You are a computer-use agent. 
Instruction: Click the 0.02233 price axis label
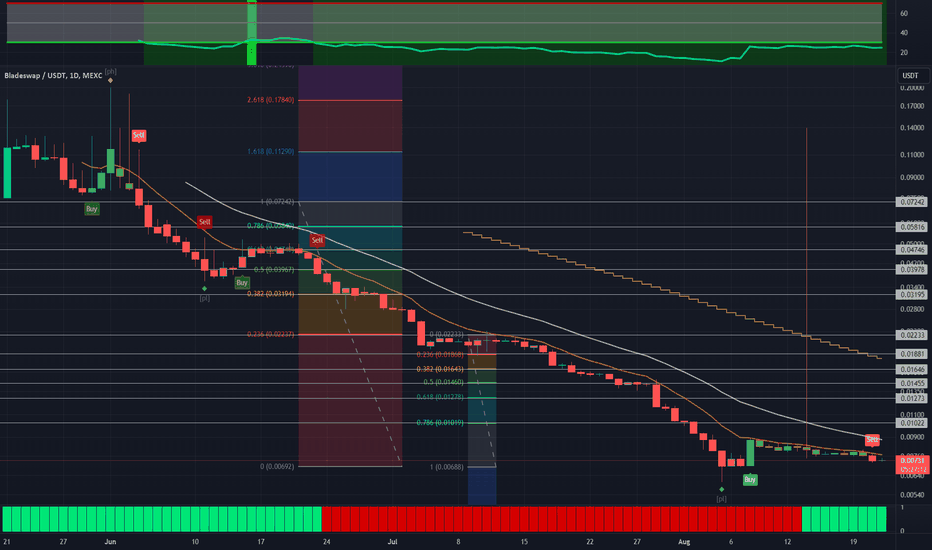pos(912,335)
